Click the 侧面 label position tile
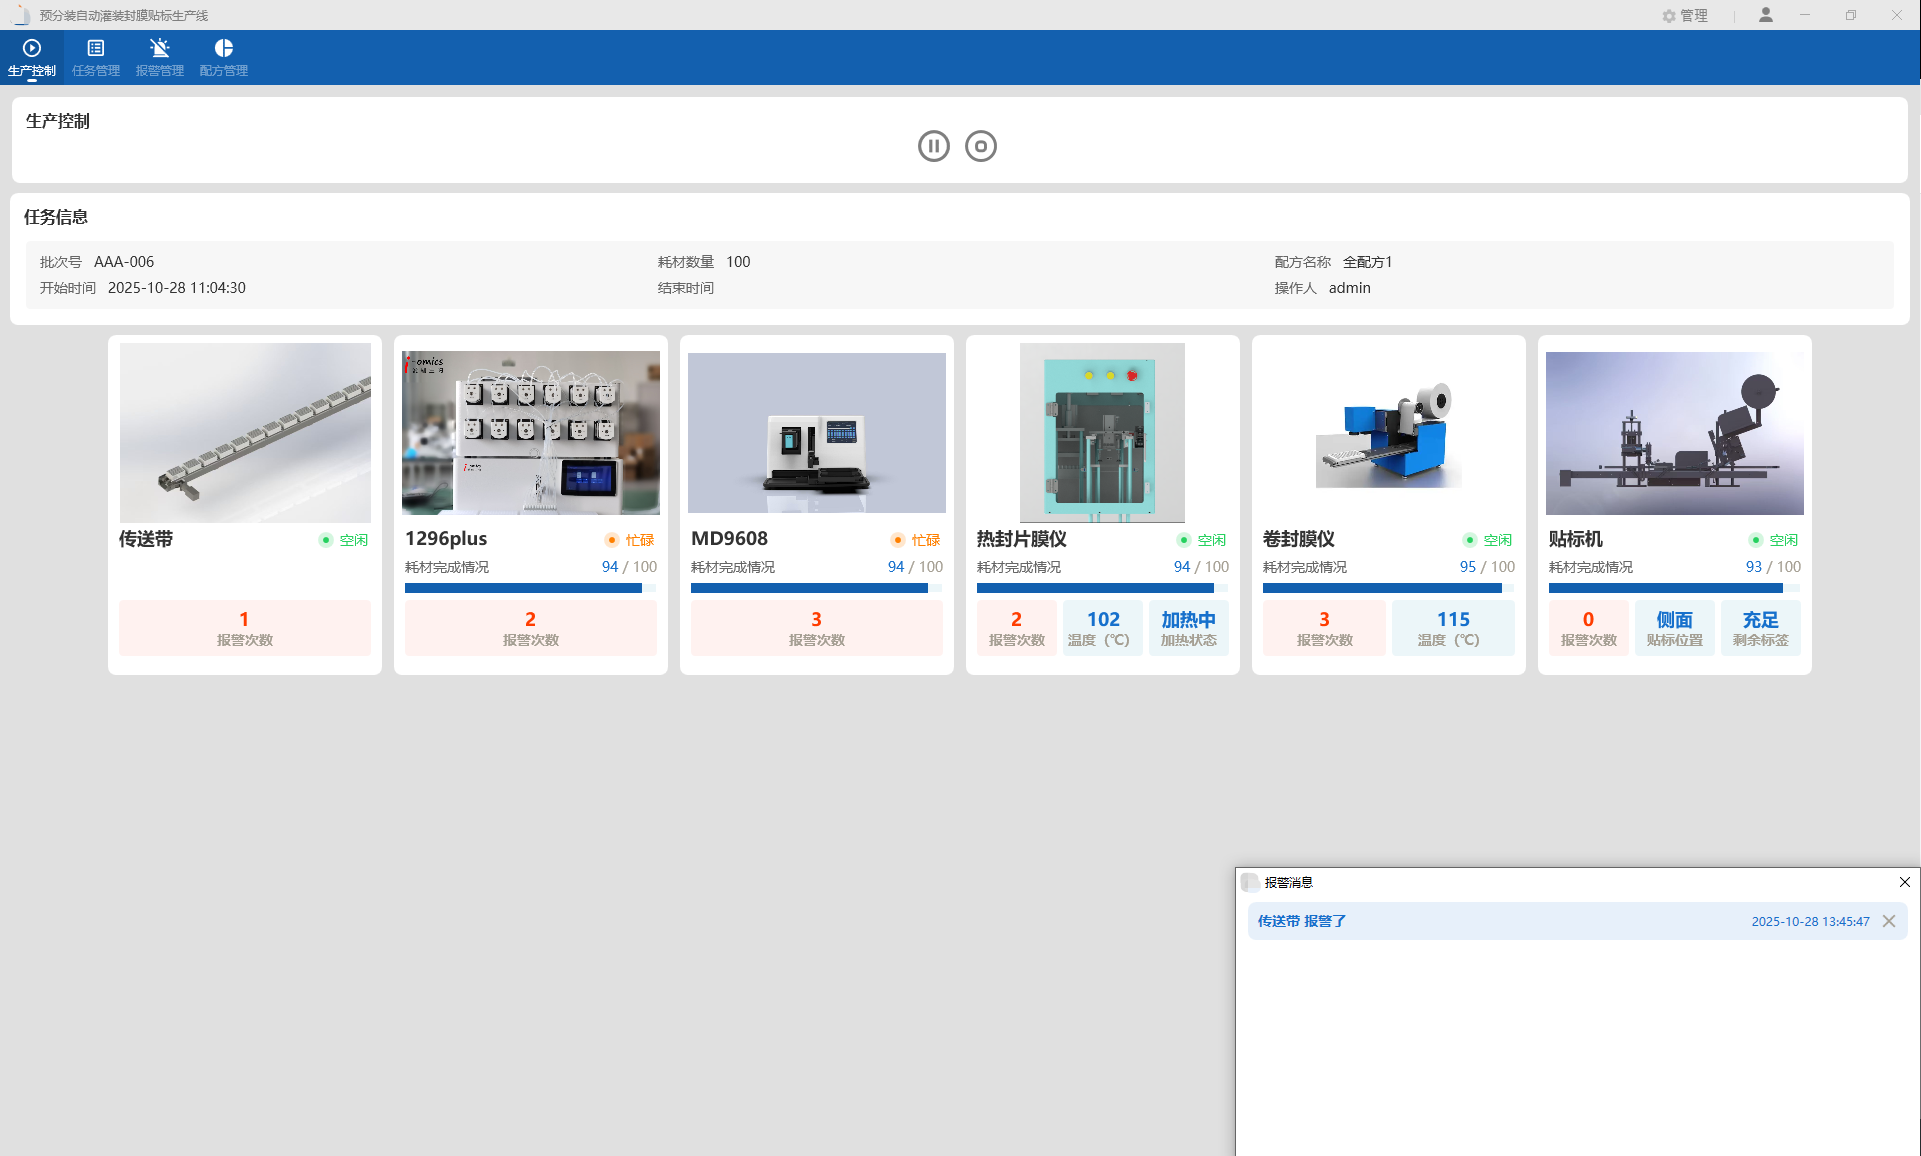The height and width of the screenshot is (1156, 1921). coord(1674,628)
